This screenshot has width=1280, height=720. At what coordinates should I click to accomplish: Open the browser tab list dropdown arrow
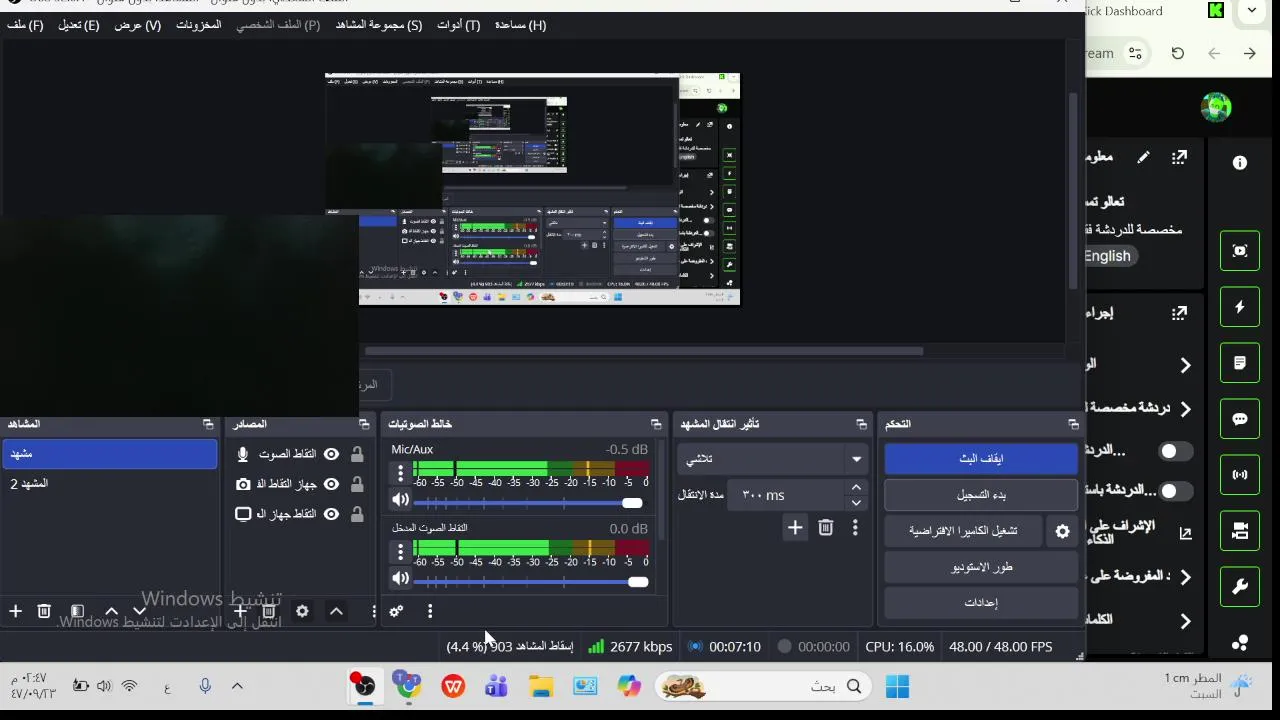[x=1252, y=11]
